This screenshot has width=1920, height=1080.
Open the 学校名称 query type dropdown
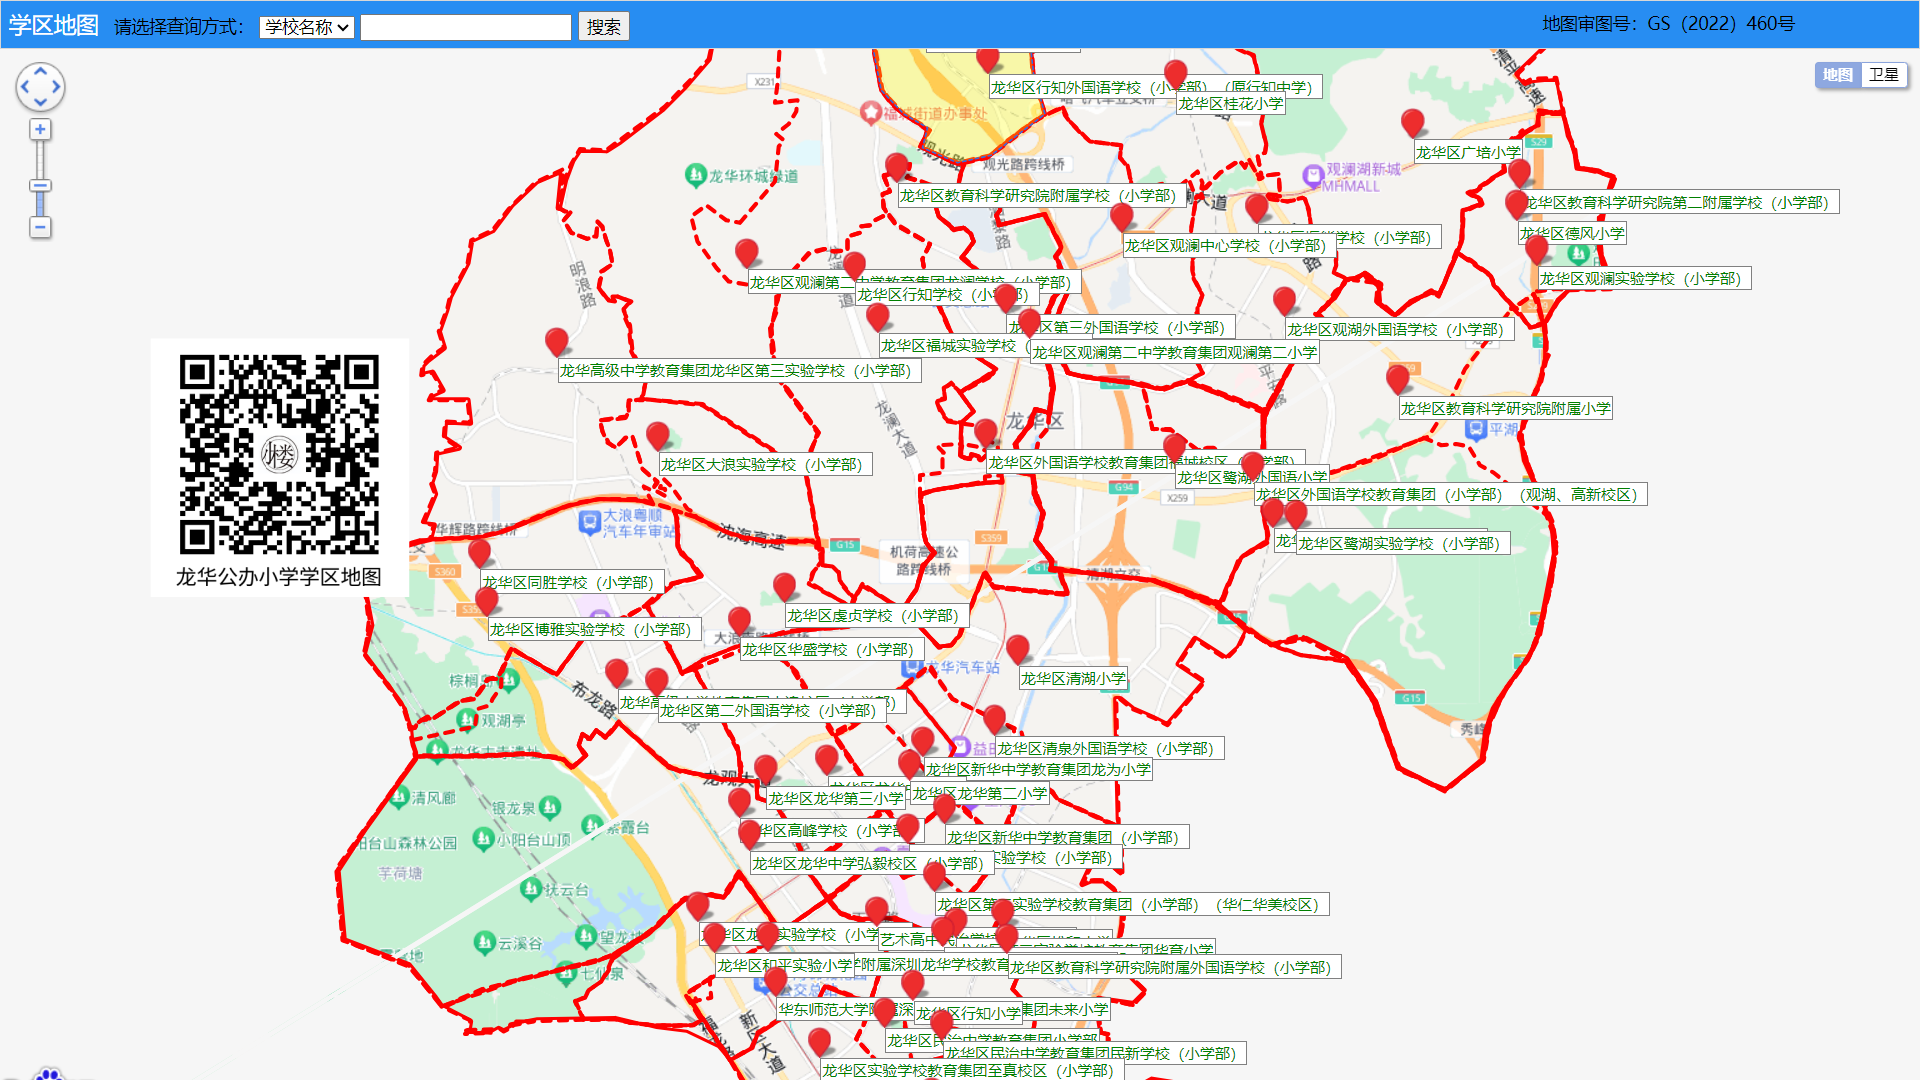(307, 27)
